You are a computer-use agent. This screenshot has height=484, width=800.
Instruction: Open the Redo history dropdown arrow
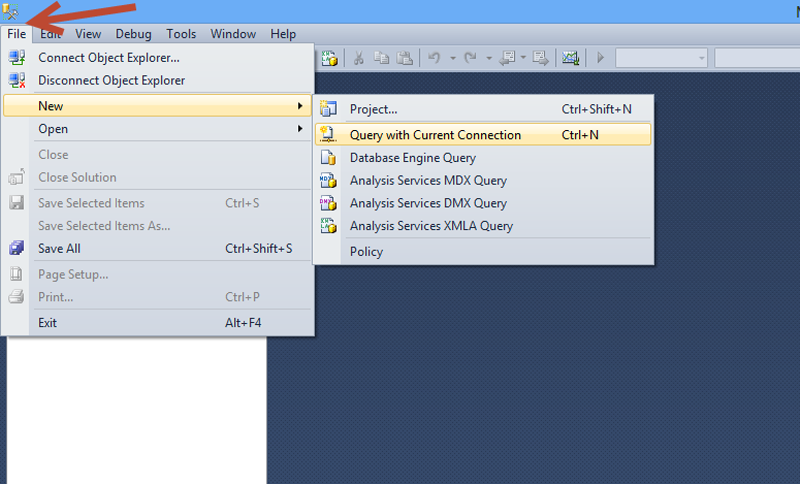489,58
